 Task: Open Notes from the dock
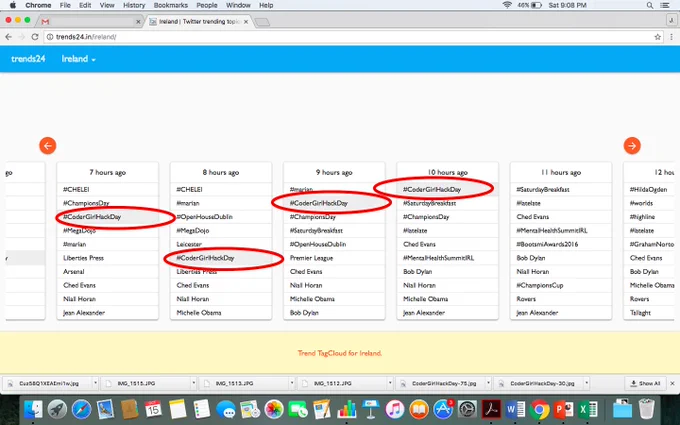tap(177, 409)
